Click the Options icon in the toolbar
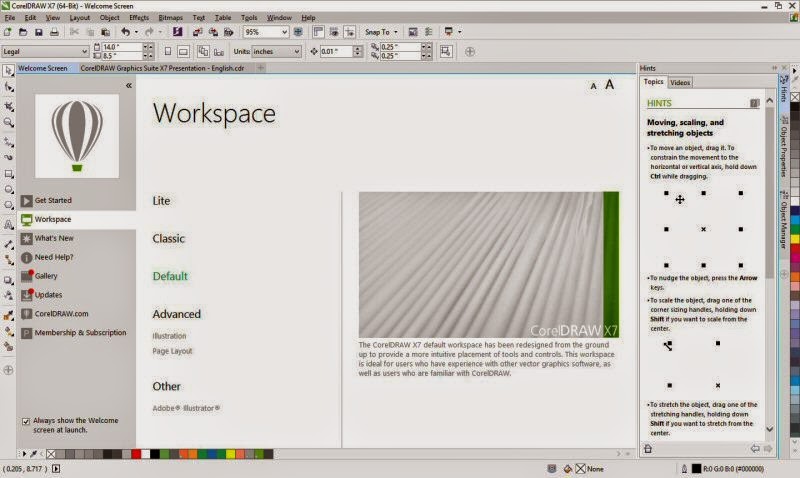 coord(429,32)
